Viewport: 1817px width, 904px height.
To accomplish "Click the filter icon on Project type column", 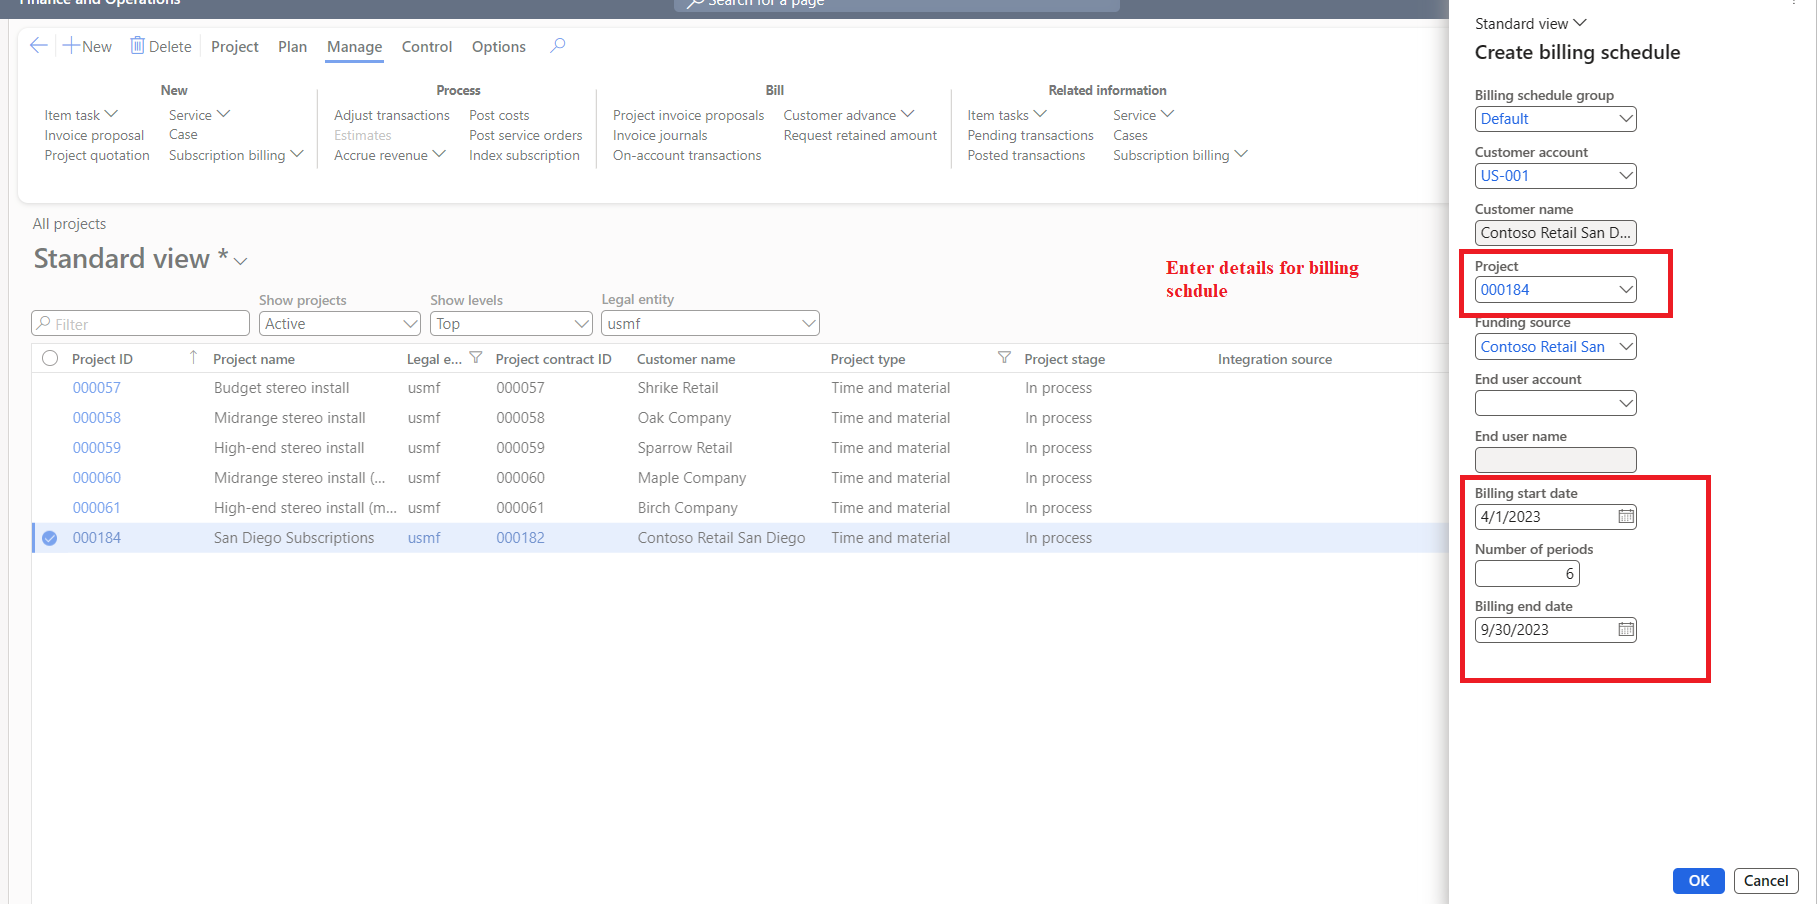I will pyautogui.click(x=1004, y=358).
